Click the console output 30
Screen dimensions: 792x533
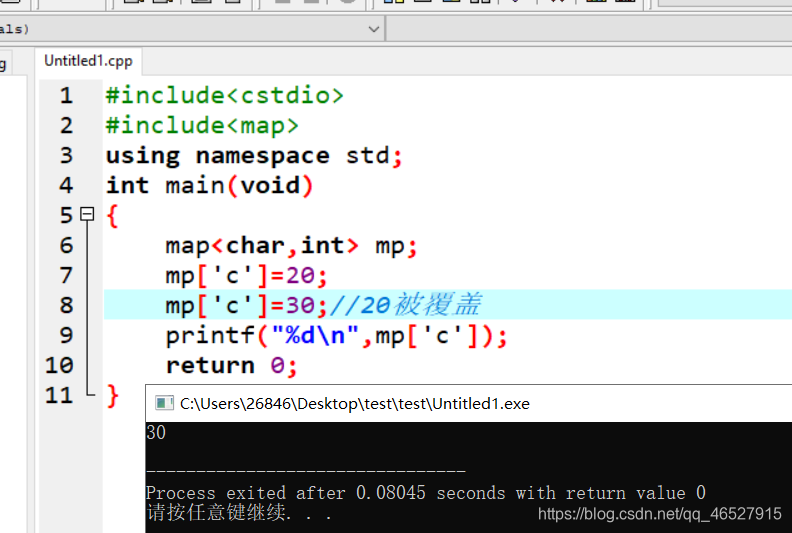pyautogui.click(x=156, y=432)
